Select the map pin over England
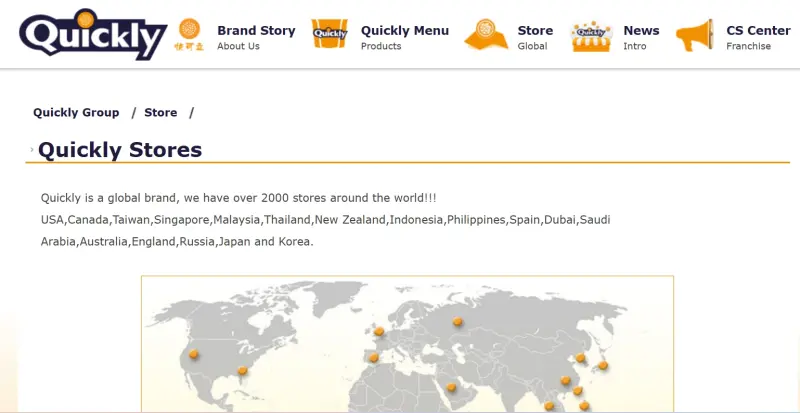The image size is (800, 413). [x=379, y=331]
